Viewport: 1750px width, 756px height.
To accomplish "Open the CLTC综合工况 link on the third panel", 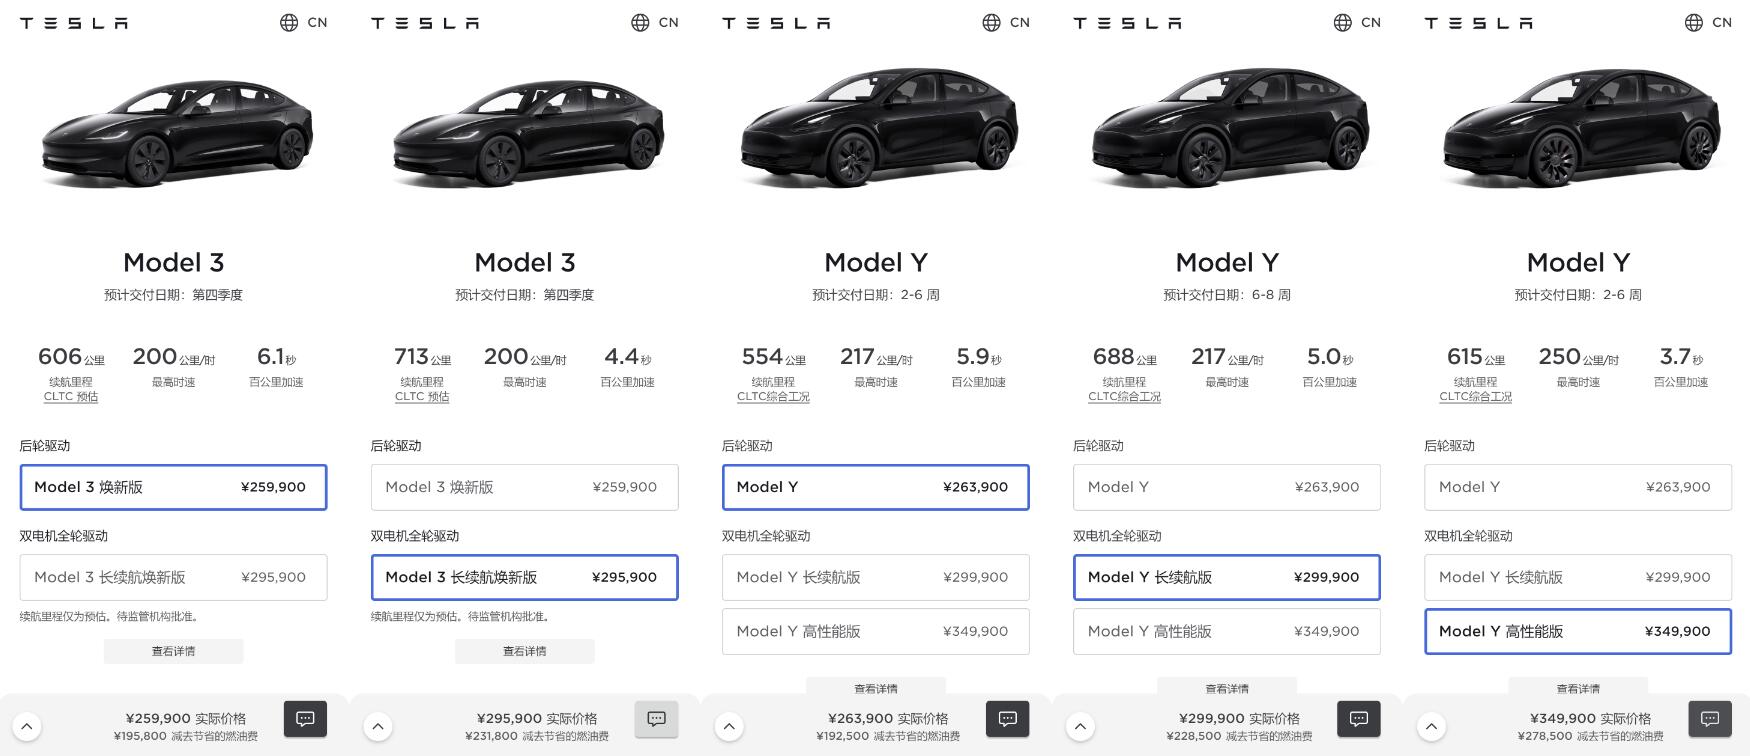I will [772, 396].
